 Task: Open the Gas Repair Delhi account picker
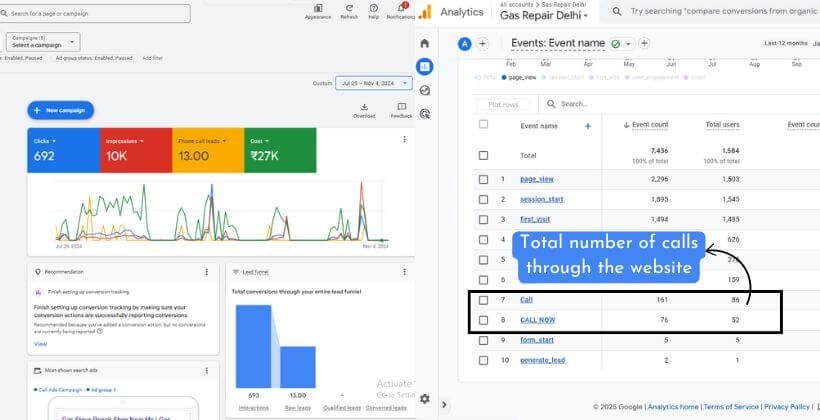tap(544, 16)
